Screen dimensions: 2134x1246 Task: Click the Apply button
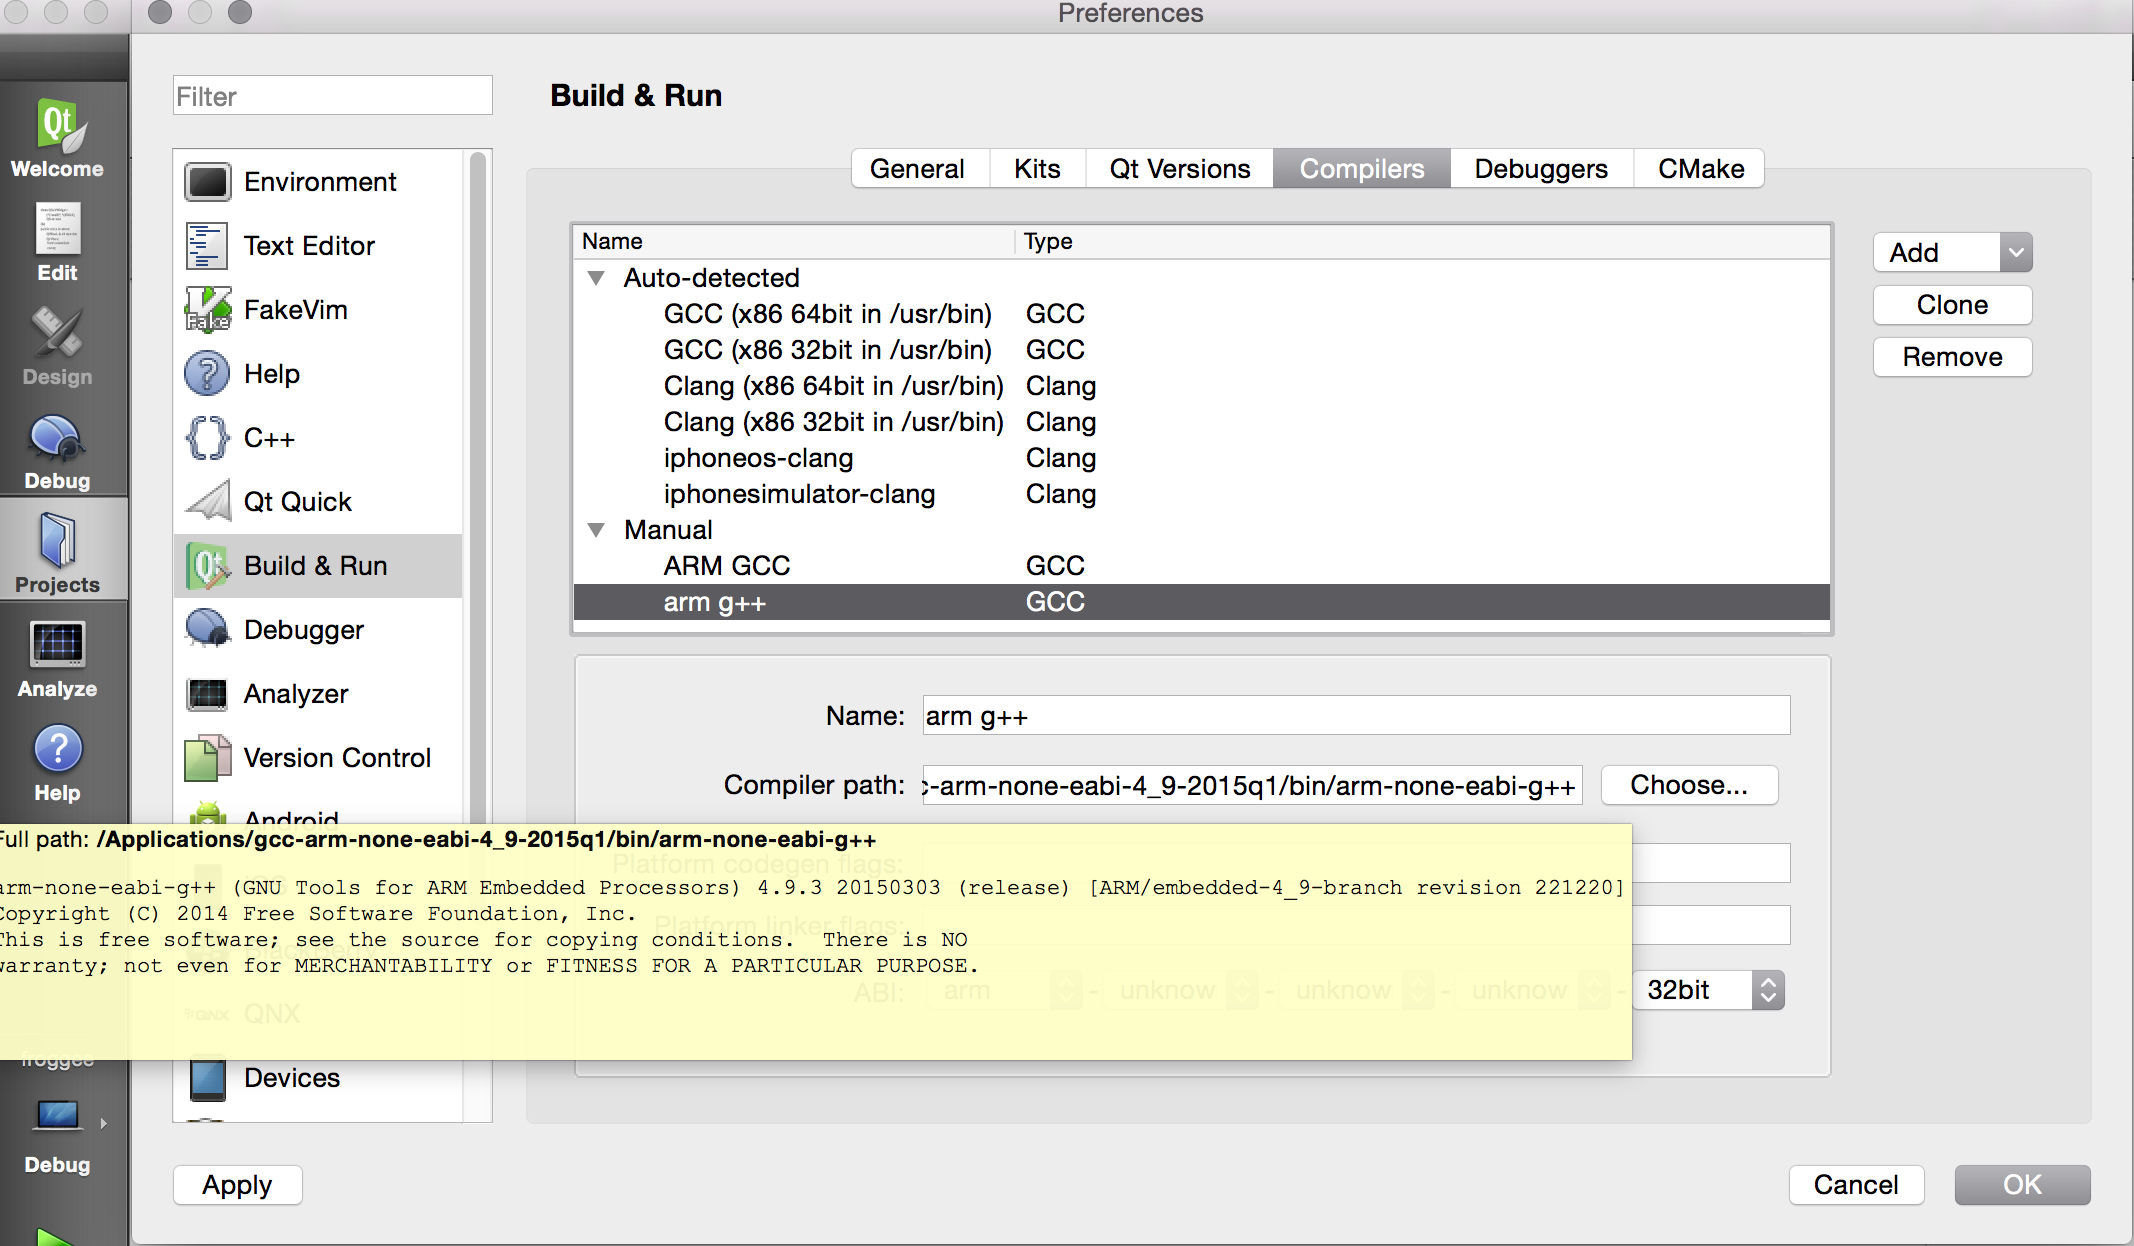(237, 1185)
